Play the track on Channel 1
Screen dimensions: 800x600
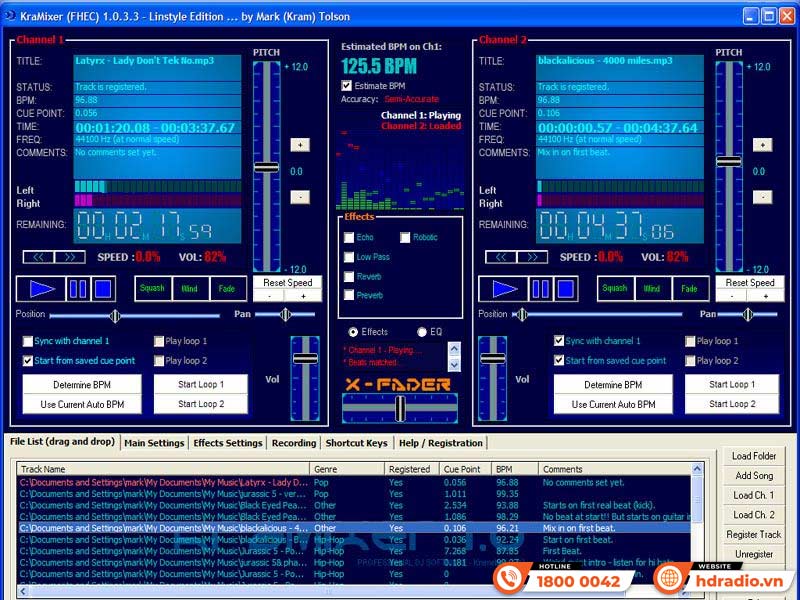(41, 290)
